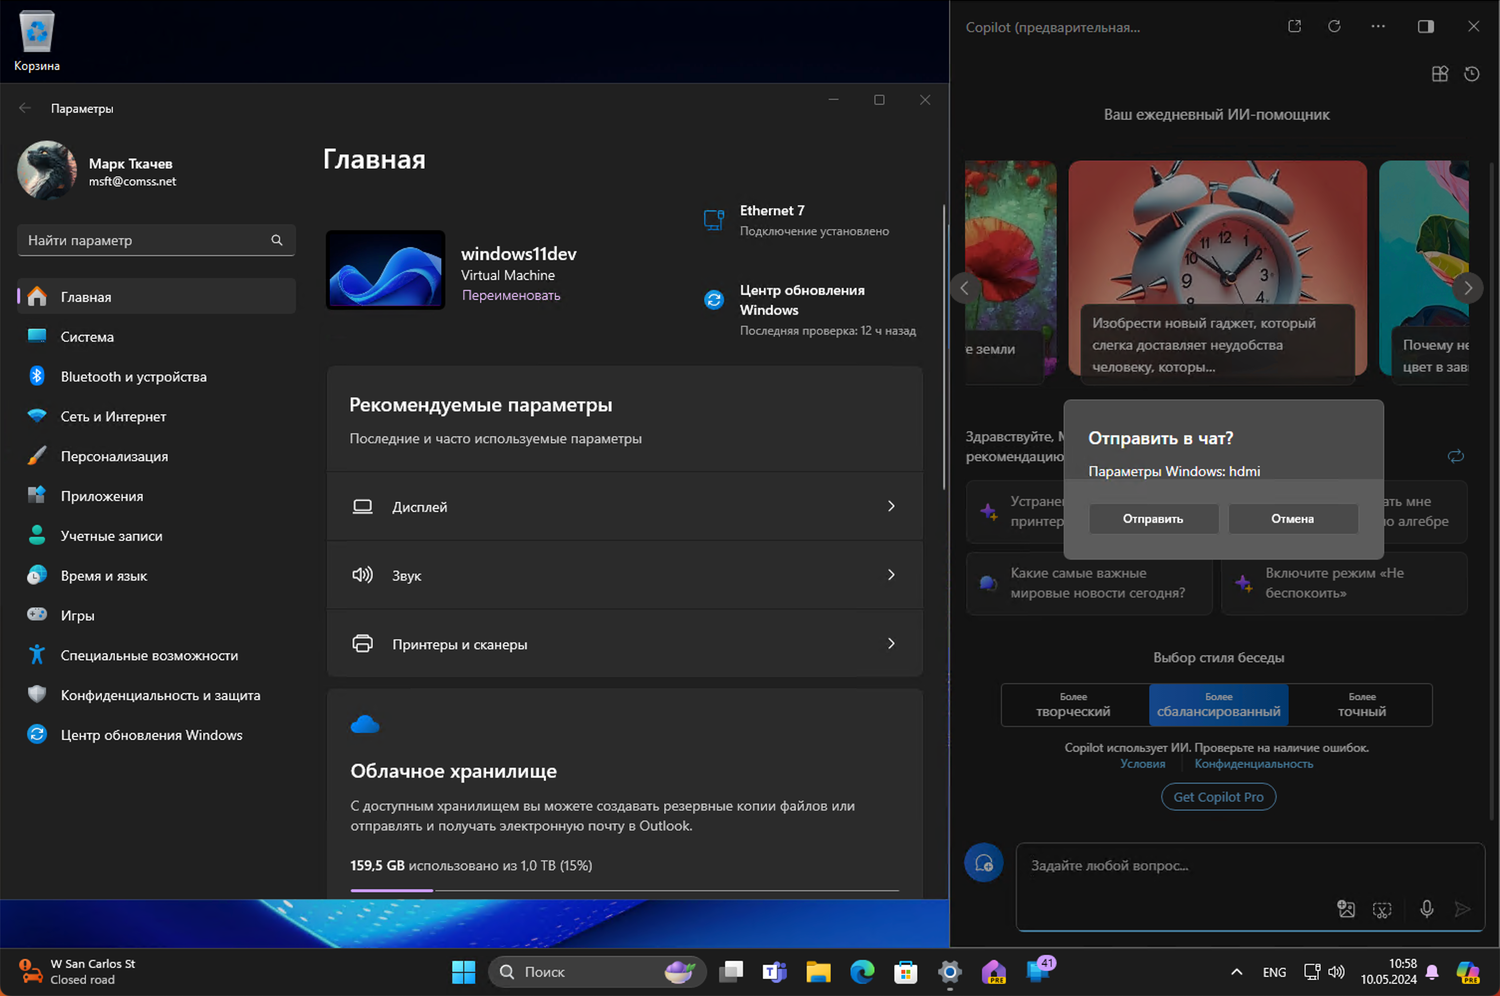The height and width of the screenshot is (996, 1500).
Task: Open Сеть и Интернет section
Action: click(157, 416)
